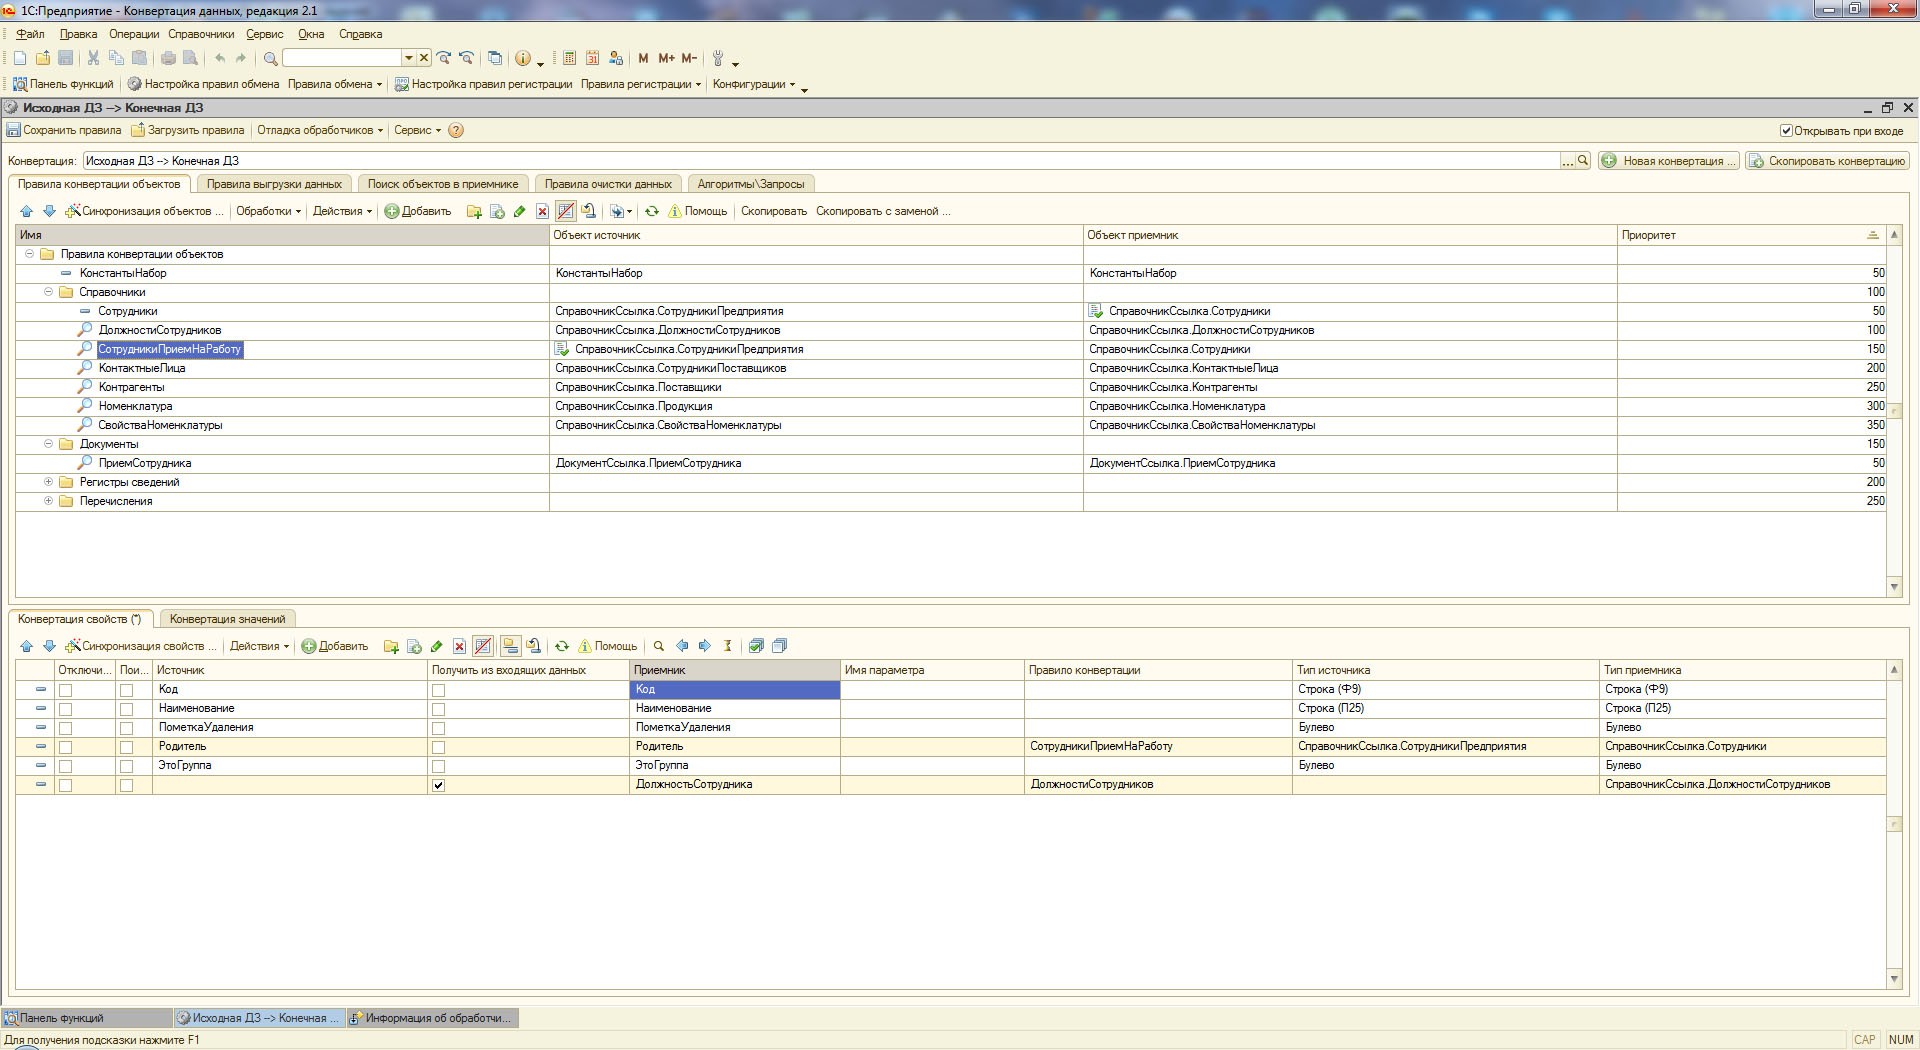Viewport: 1920px width, 1050px height.
Task: Open the 'Справочники' menu
Action: [x=201, y=34]
